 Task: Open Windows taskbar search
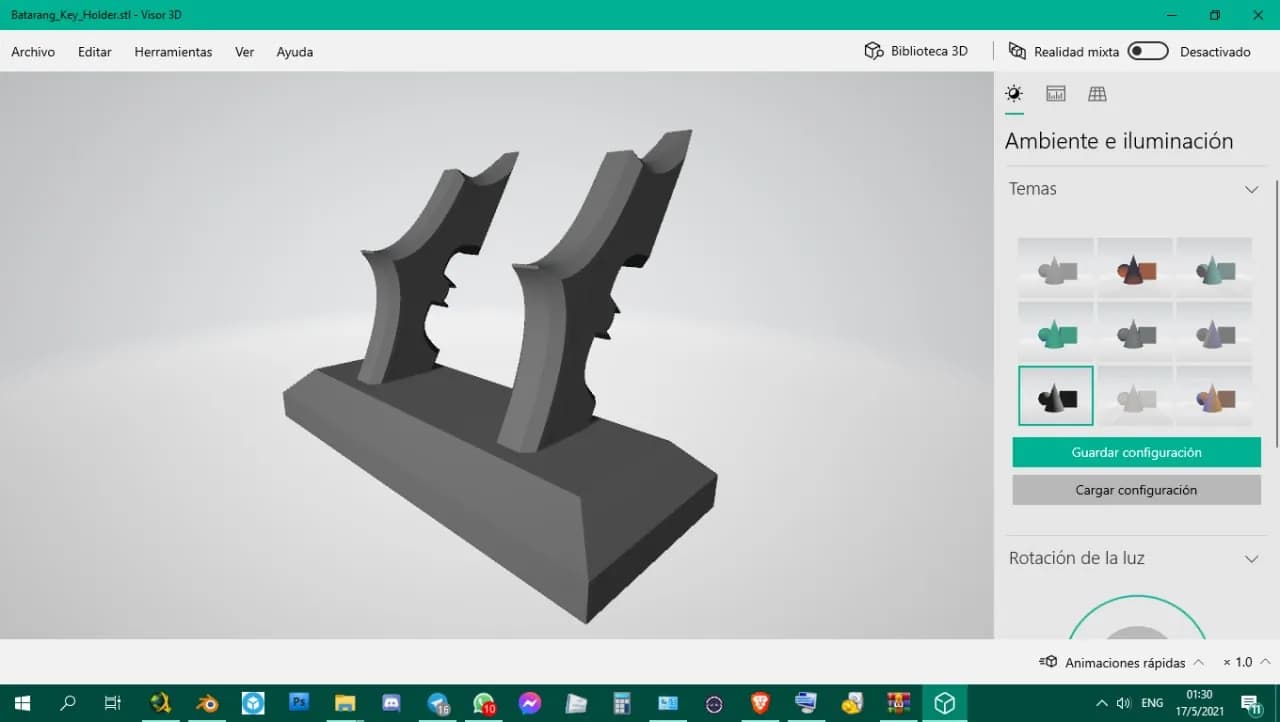click(x=68, y=703)
